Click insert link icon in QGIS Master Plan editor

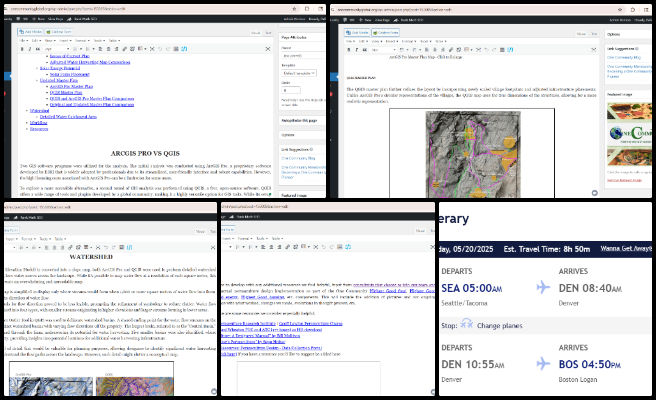click(451, 50)
